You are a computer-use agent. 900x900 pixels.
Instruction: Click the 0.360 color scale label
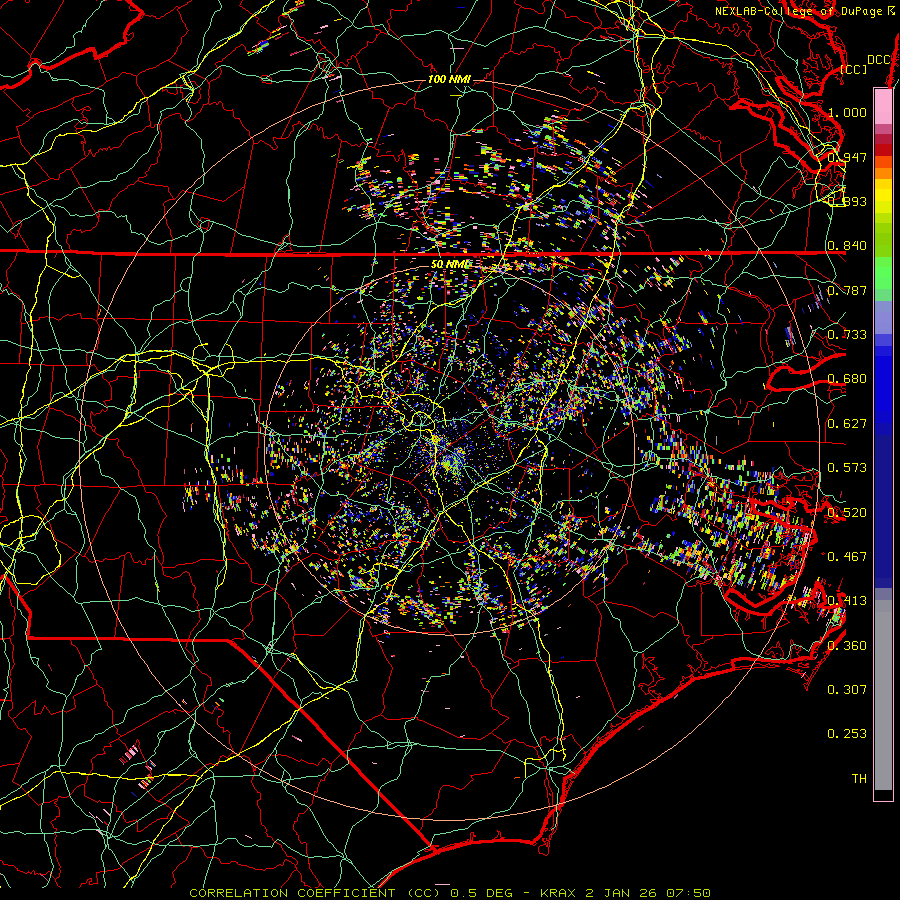[x=847, y=646]
